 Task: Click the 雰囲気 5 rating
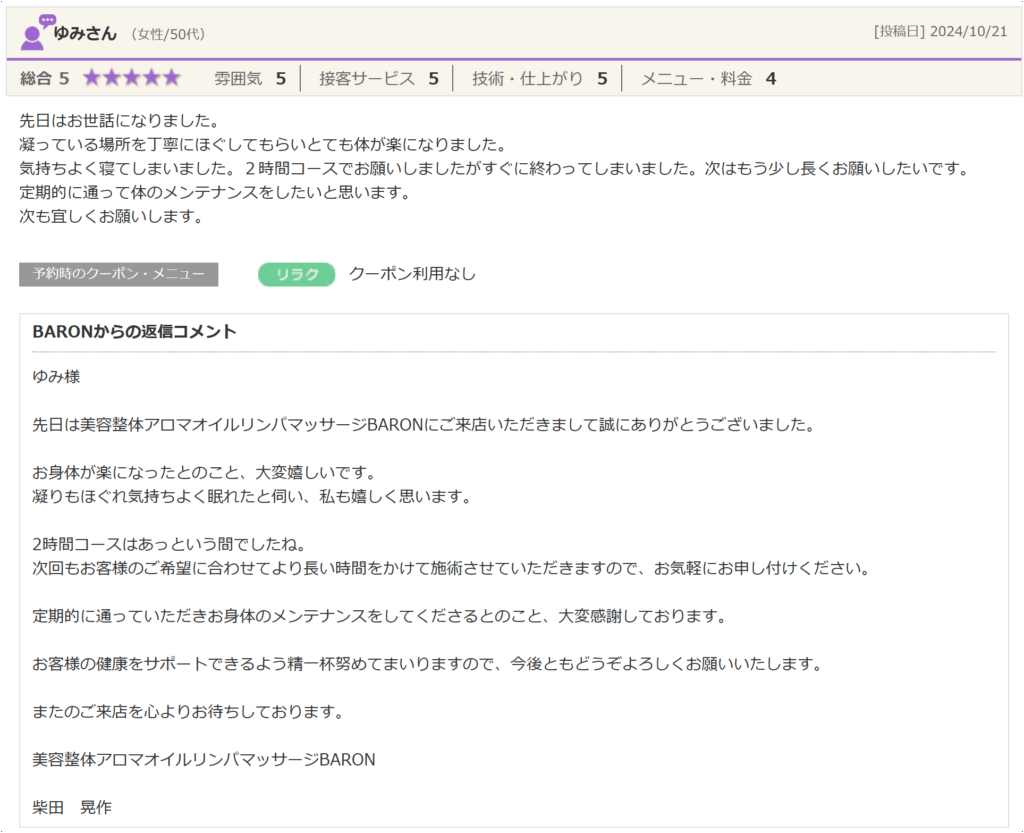coord(250,78)
